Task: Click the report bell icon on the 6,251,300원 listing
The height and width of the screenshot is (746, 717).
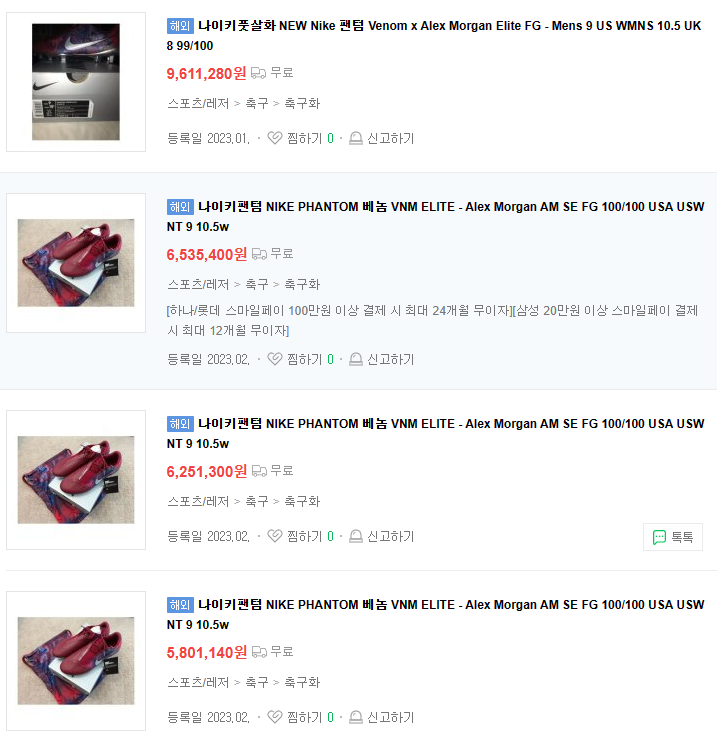Action: (x=355, y=536)
